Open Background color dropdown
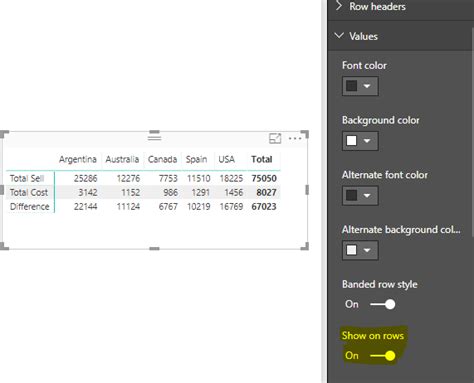 pos(360,141)
